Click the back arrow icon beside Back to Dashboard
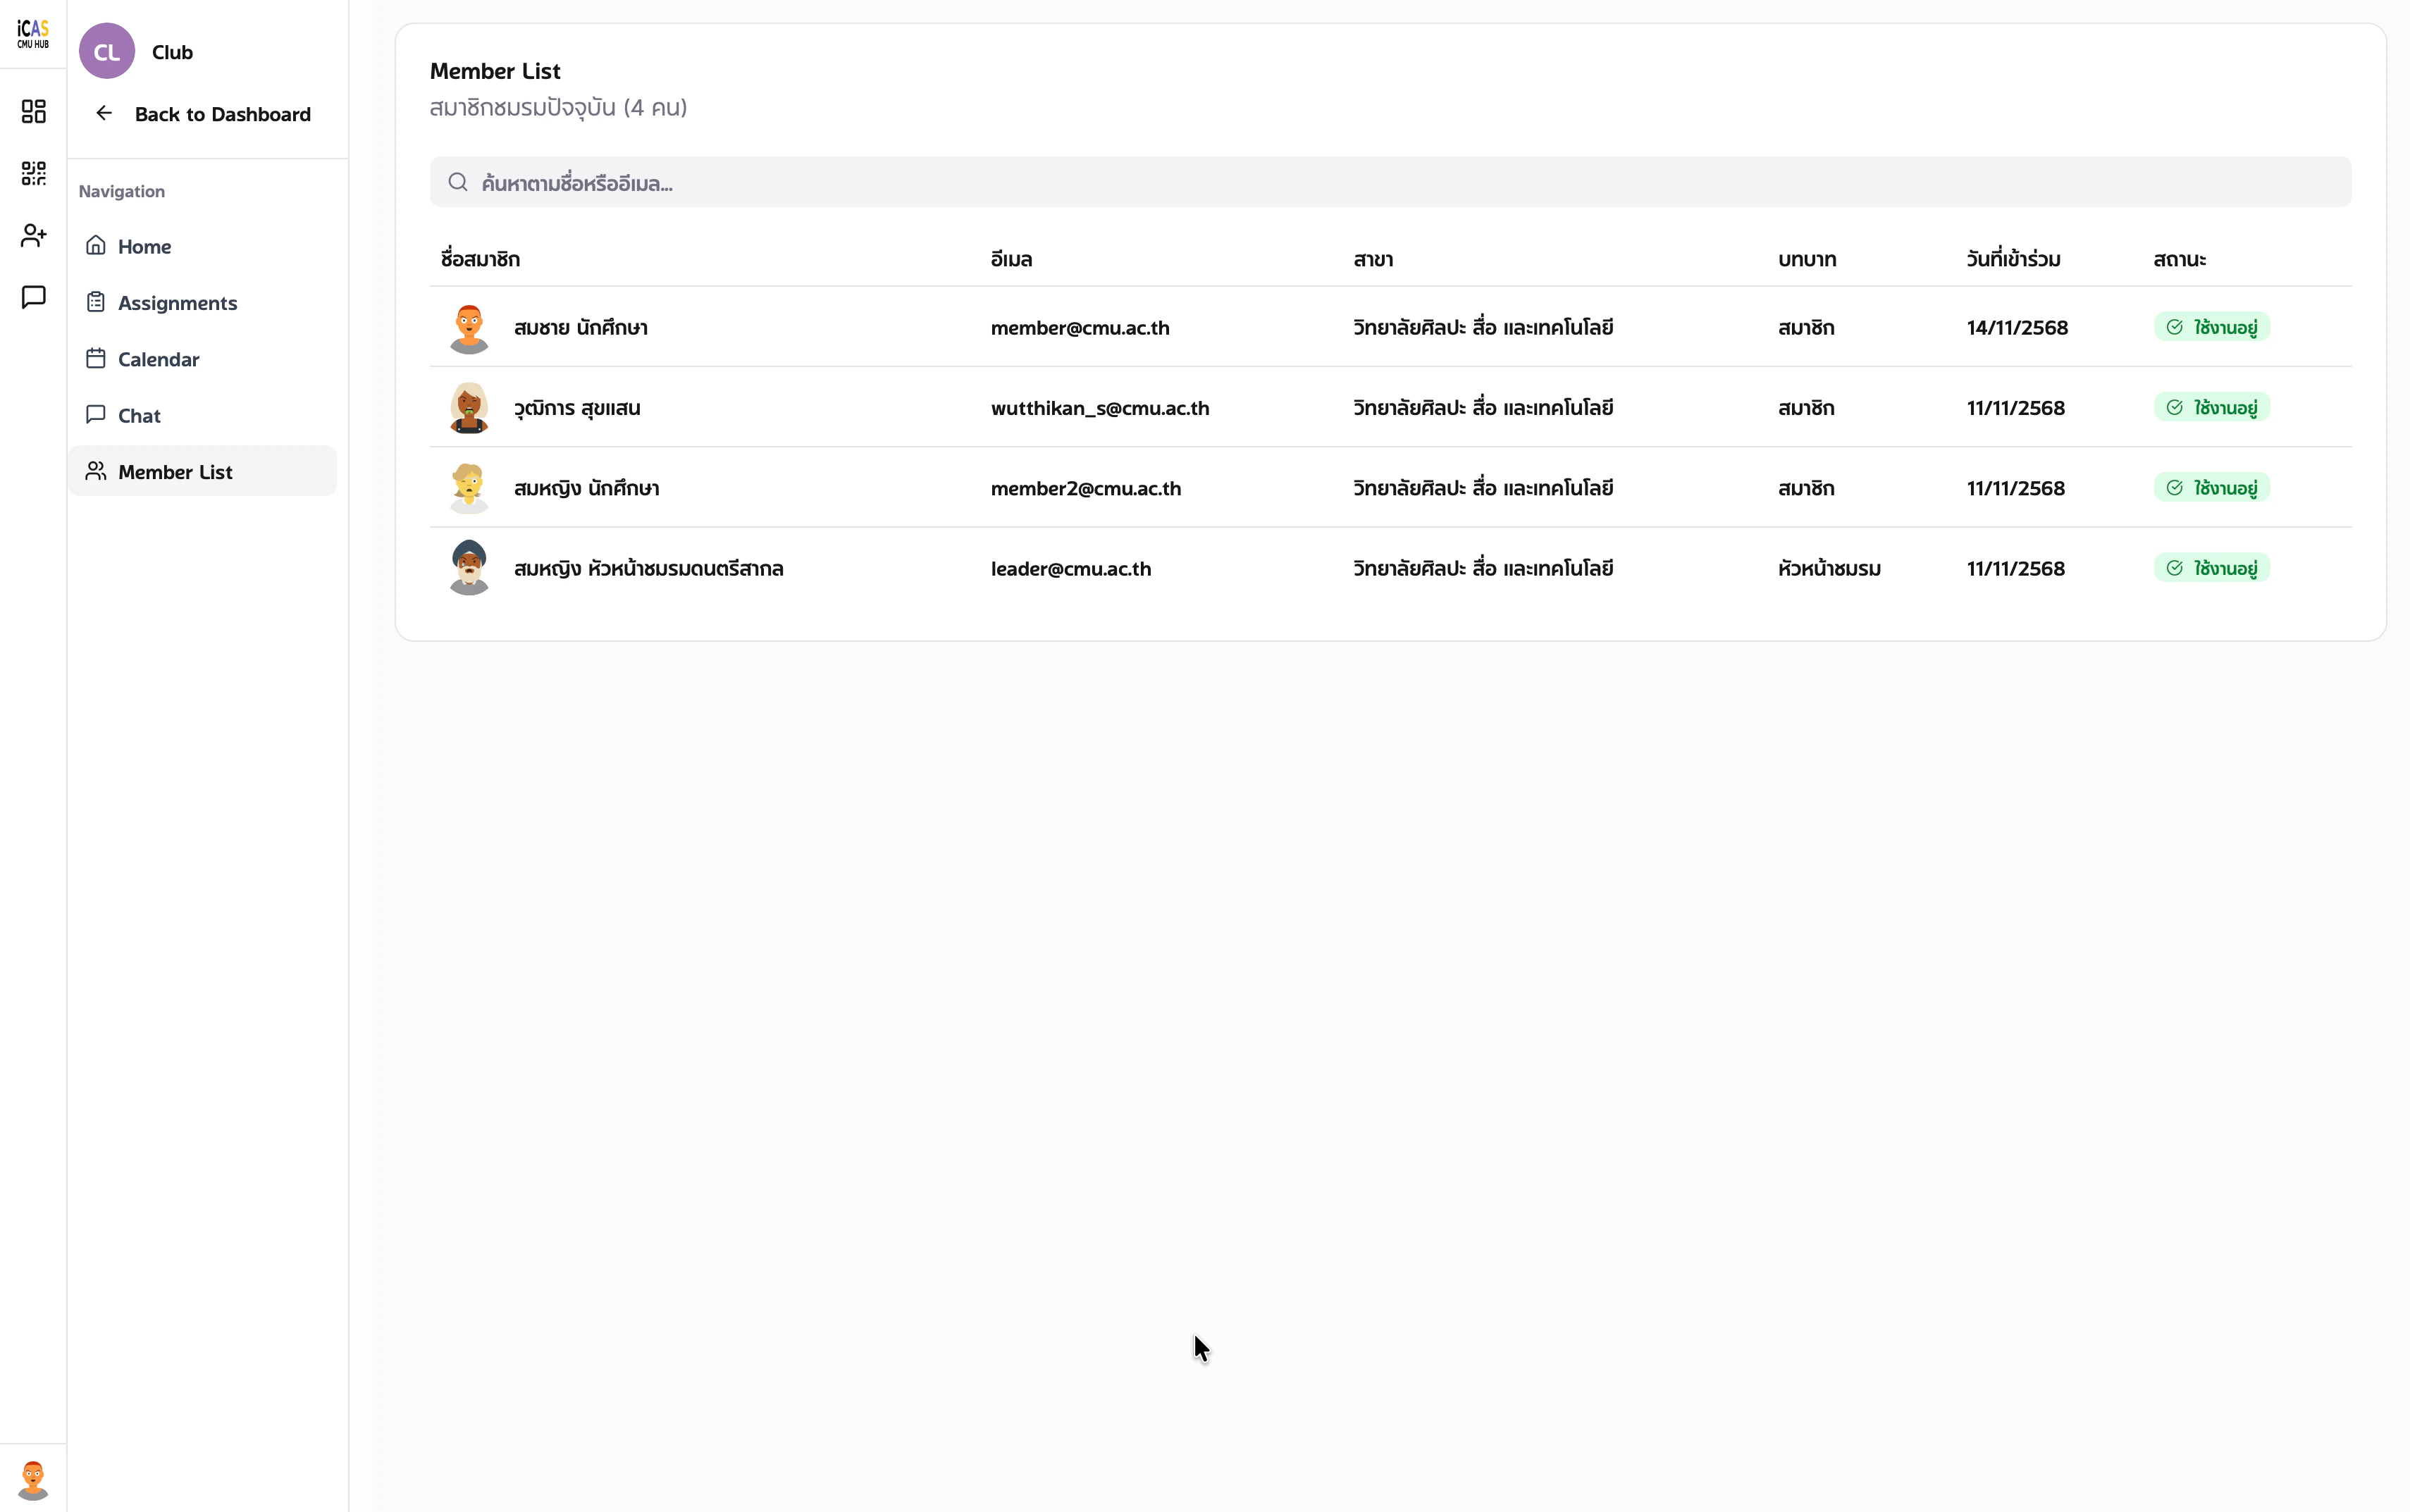This screenshot has width=2410, height=1512. click(x=104, y=113)
